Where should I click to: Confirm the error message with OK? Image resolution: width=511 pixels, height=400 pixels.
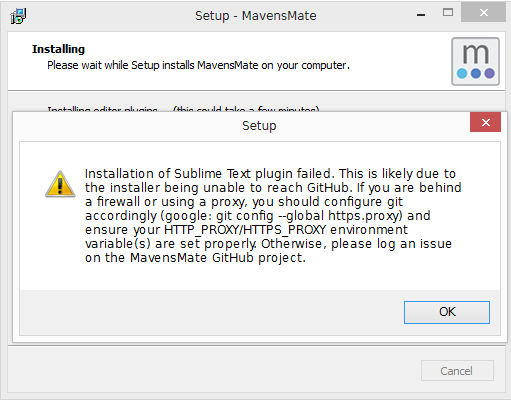coord(447,312)
